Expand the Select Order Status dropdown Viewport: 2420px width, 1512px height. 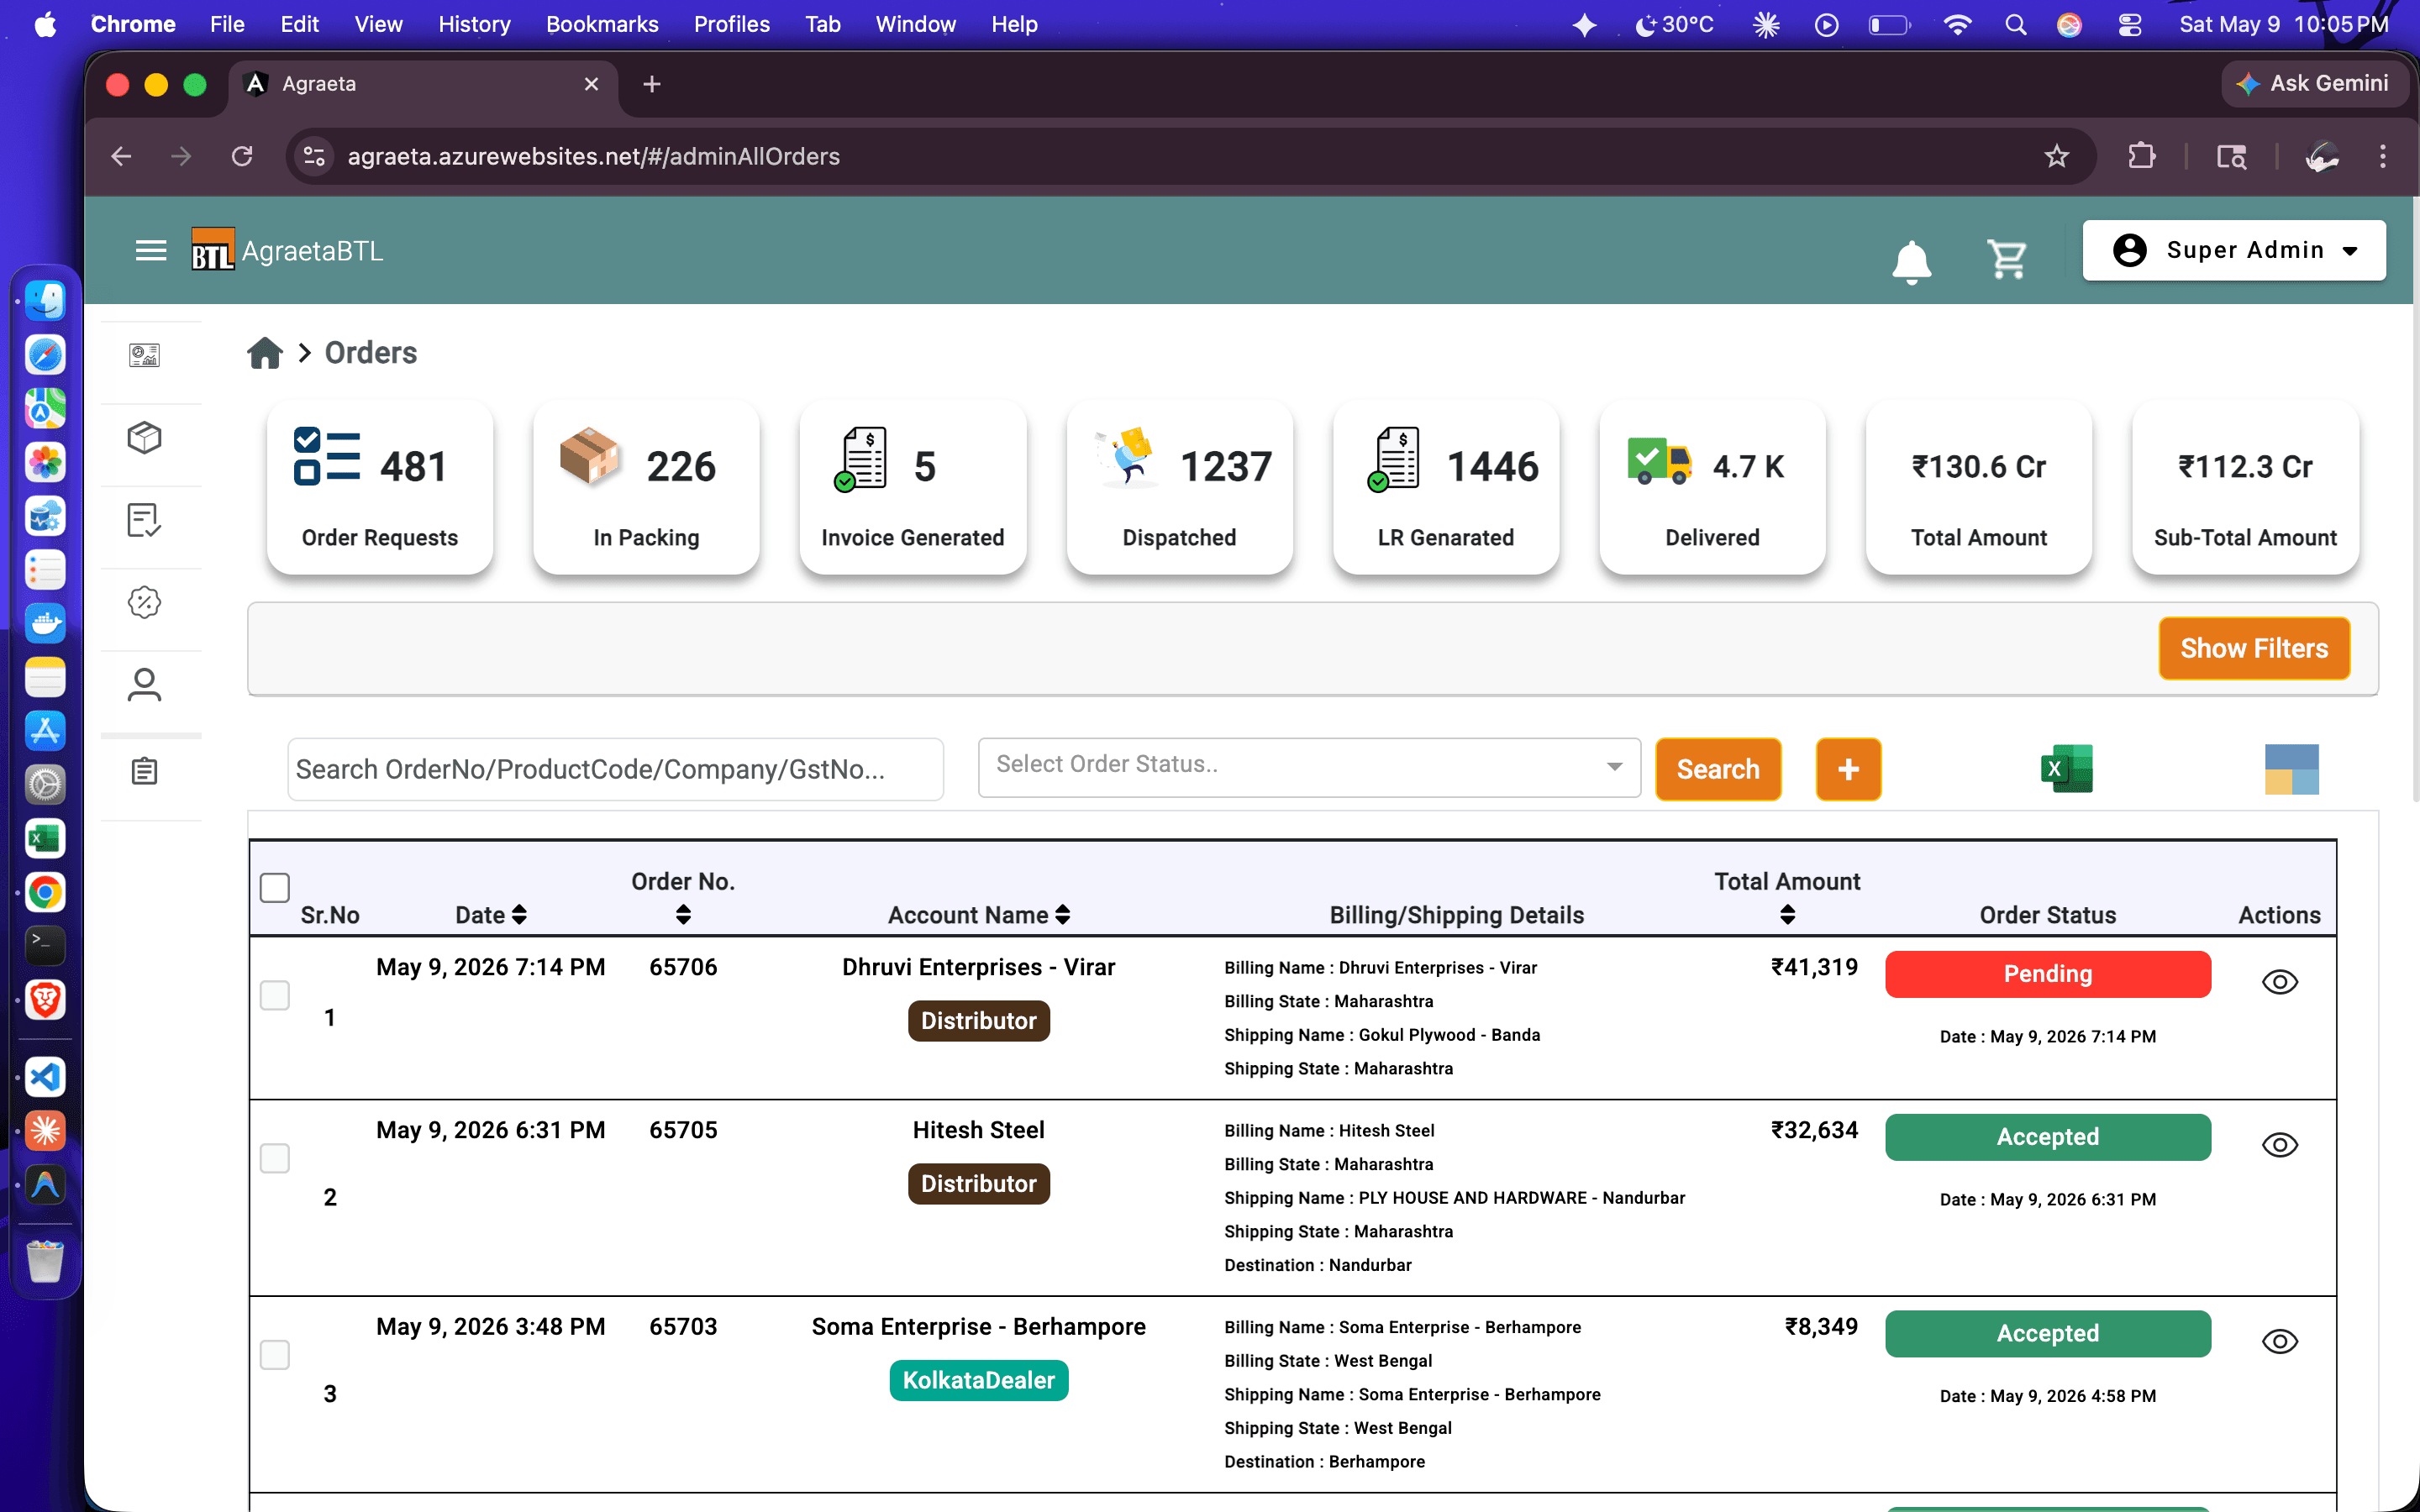pyautogui.click(x=1308, y=766)
